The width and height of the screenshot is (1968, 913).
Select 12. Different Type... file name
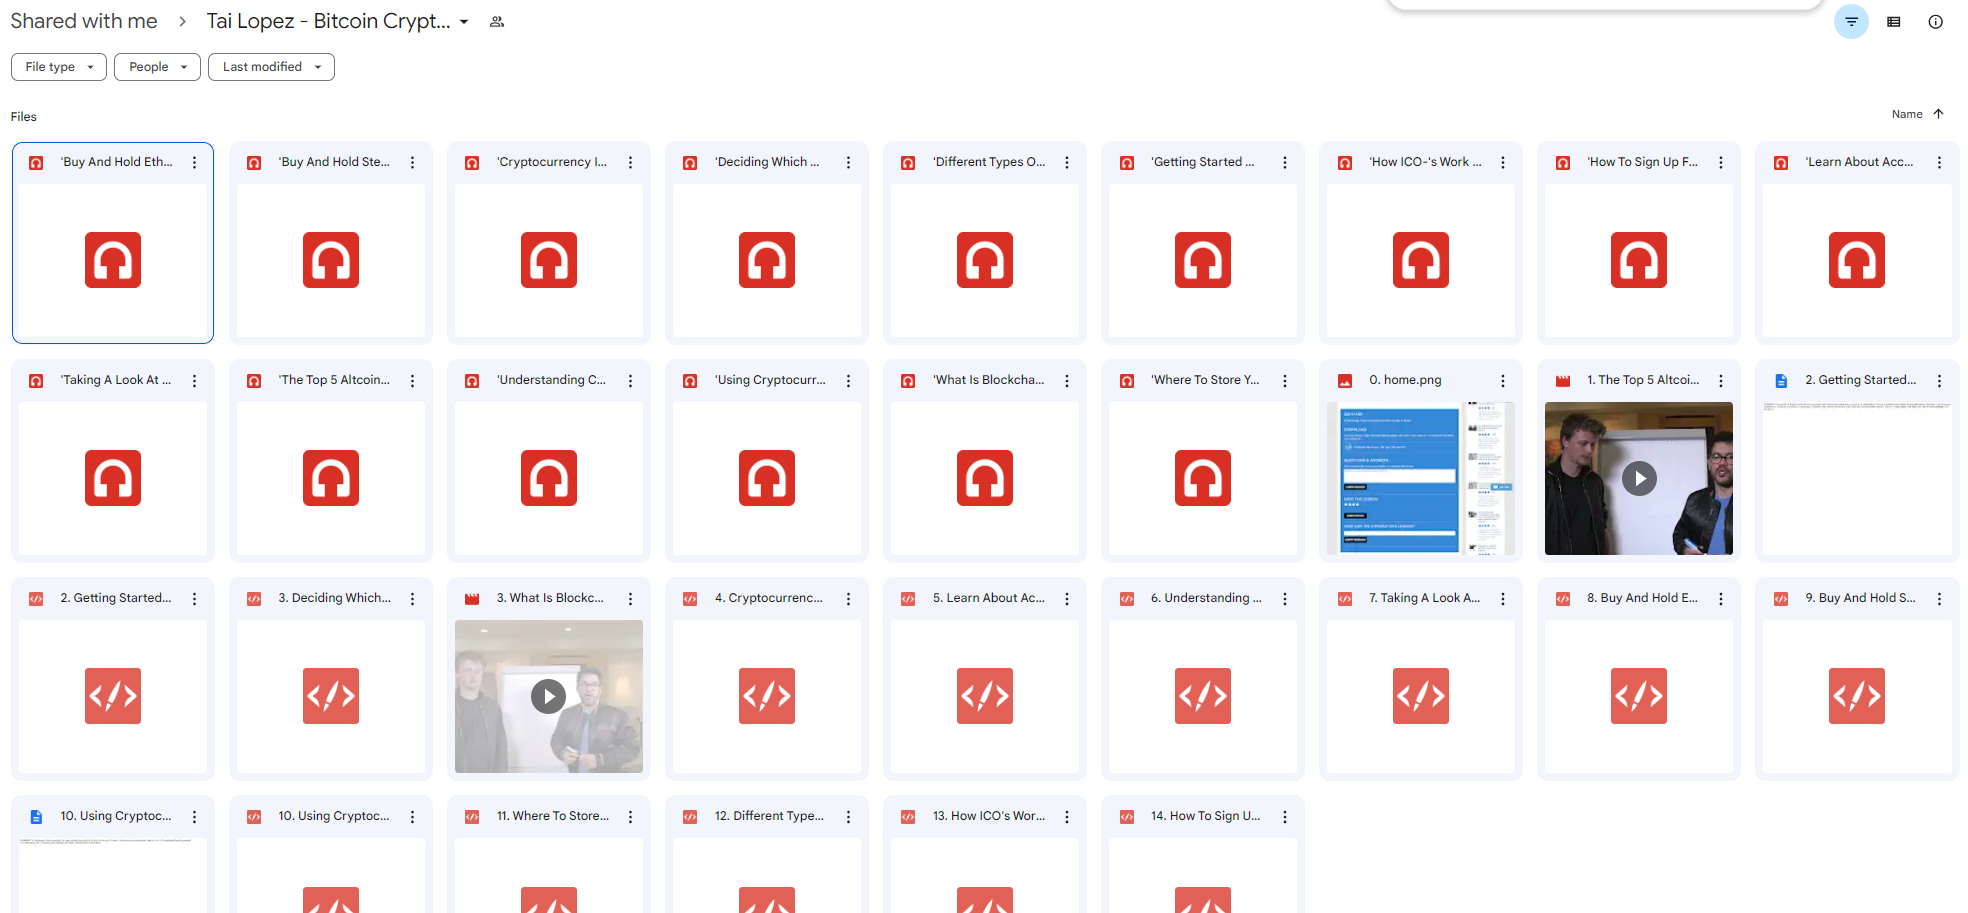[769, 816]
